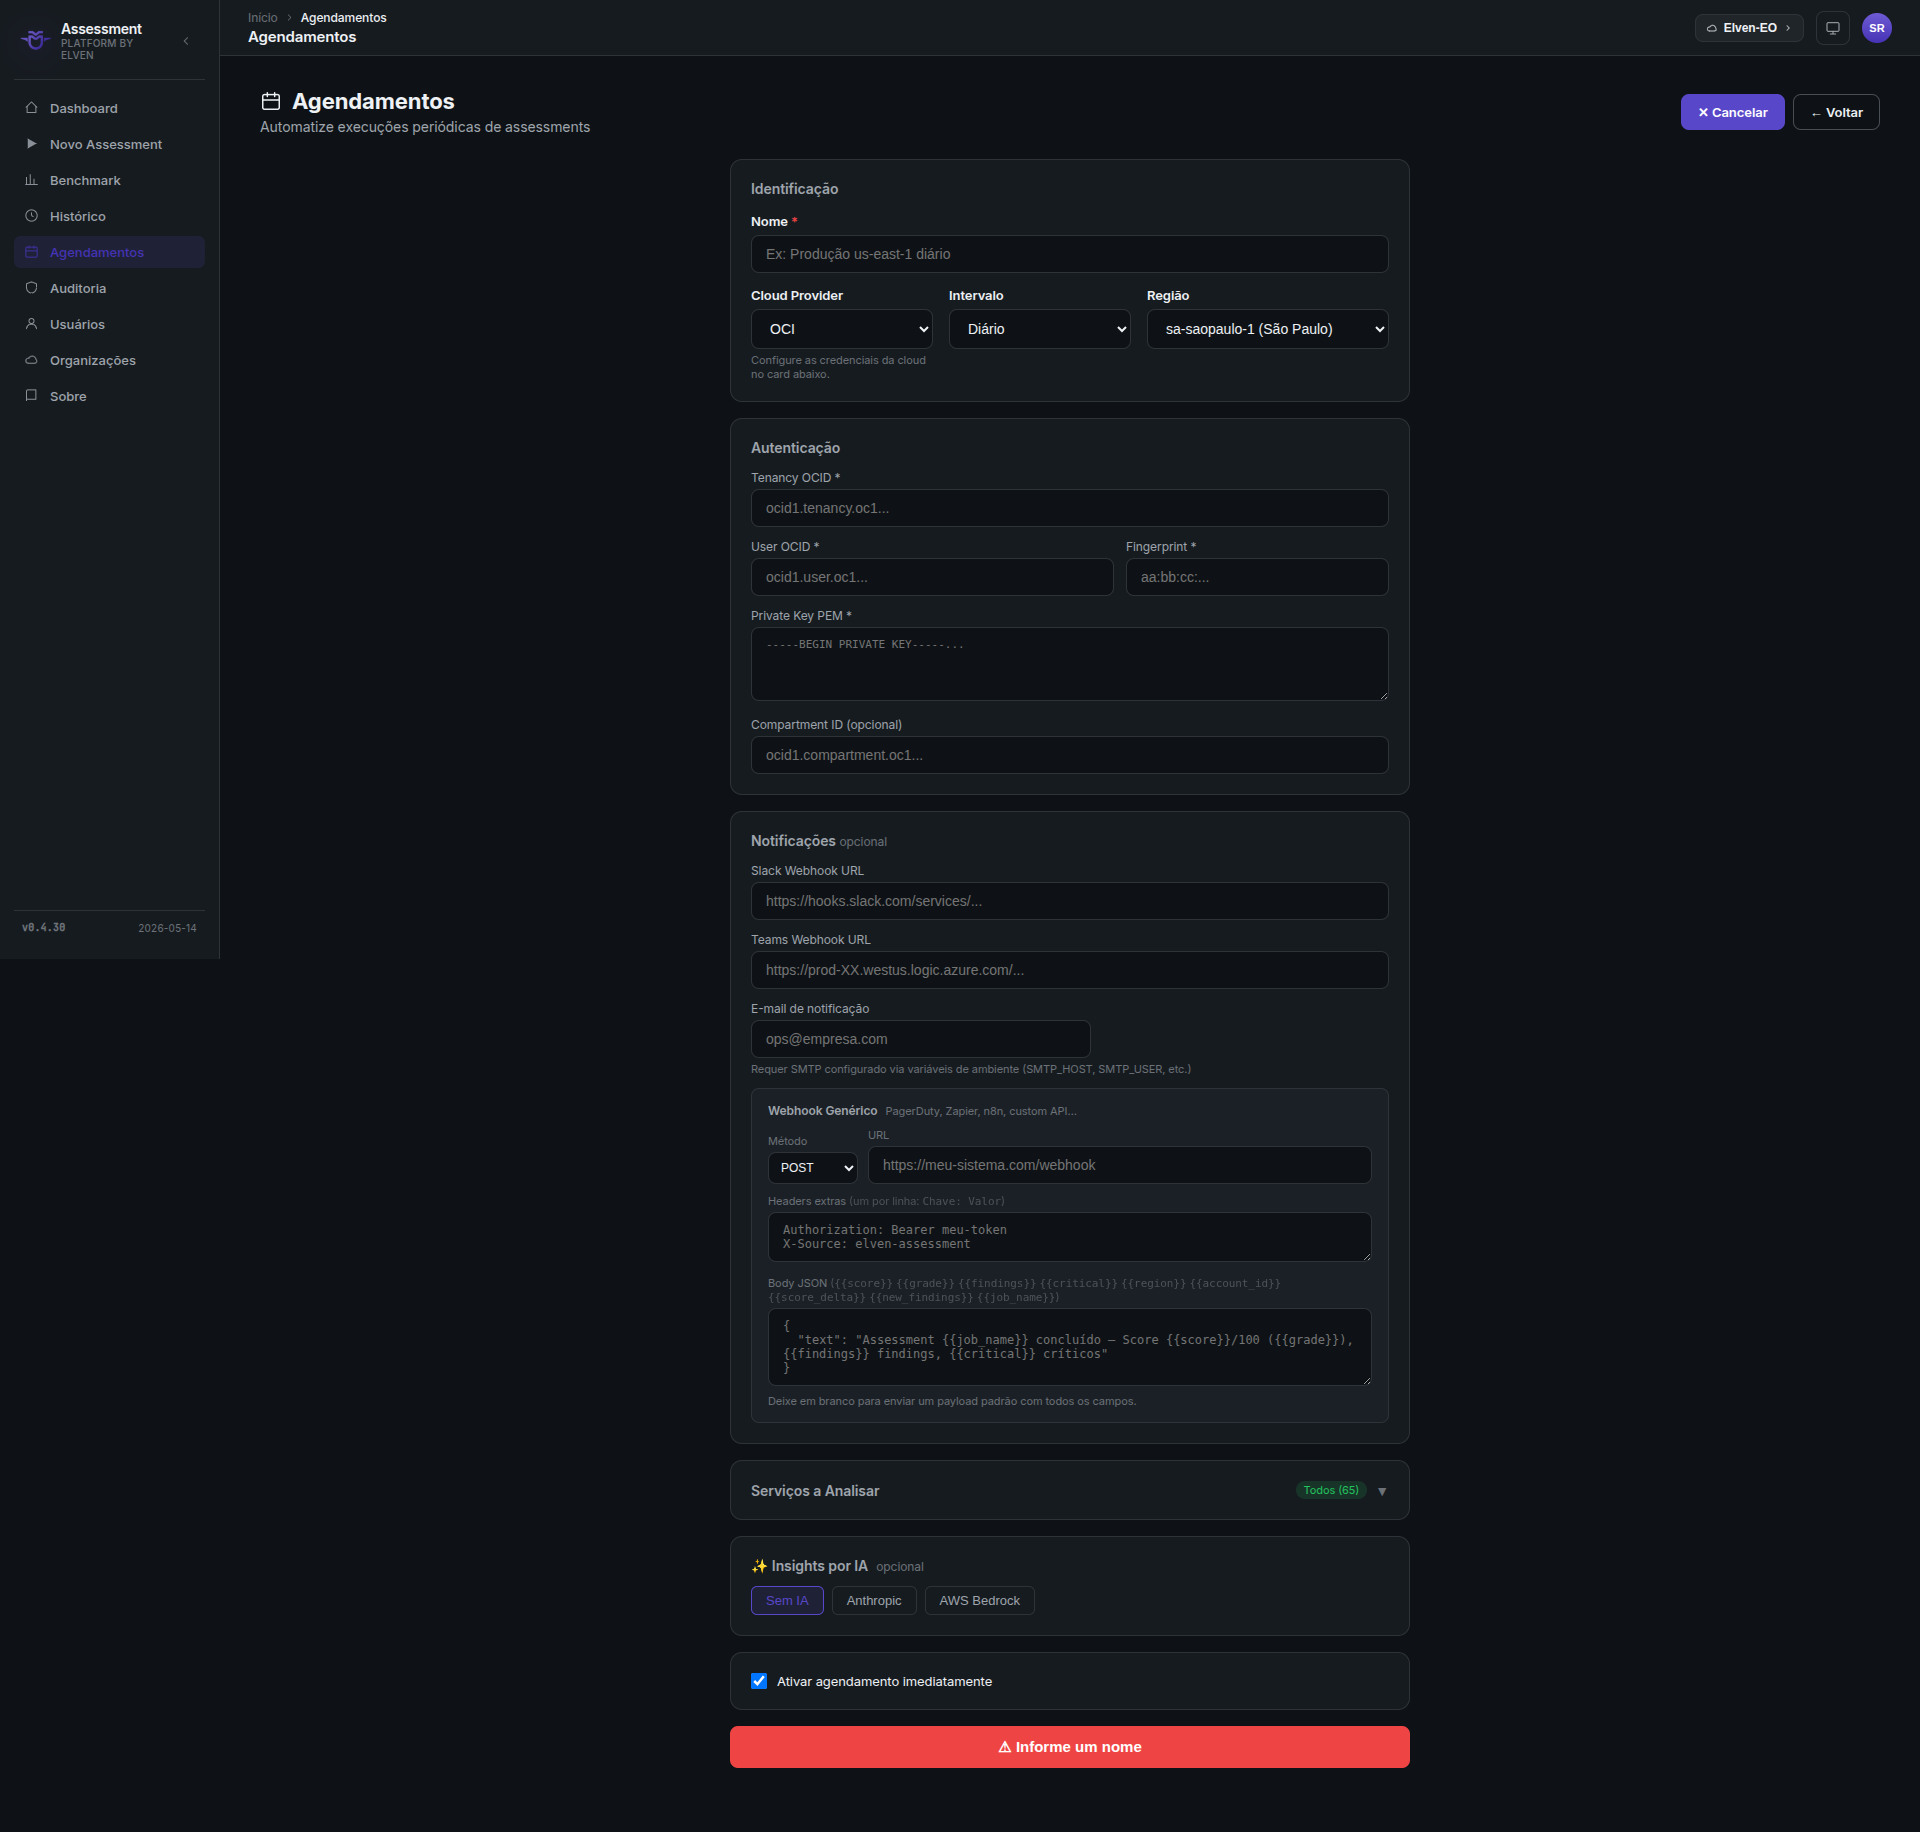Click the Tenancy OCID input field

click(1069, 508)
